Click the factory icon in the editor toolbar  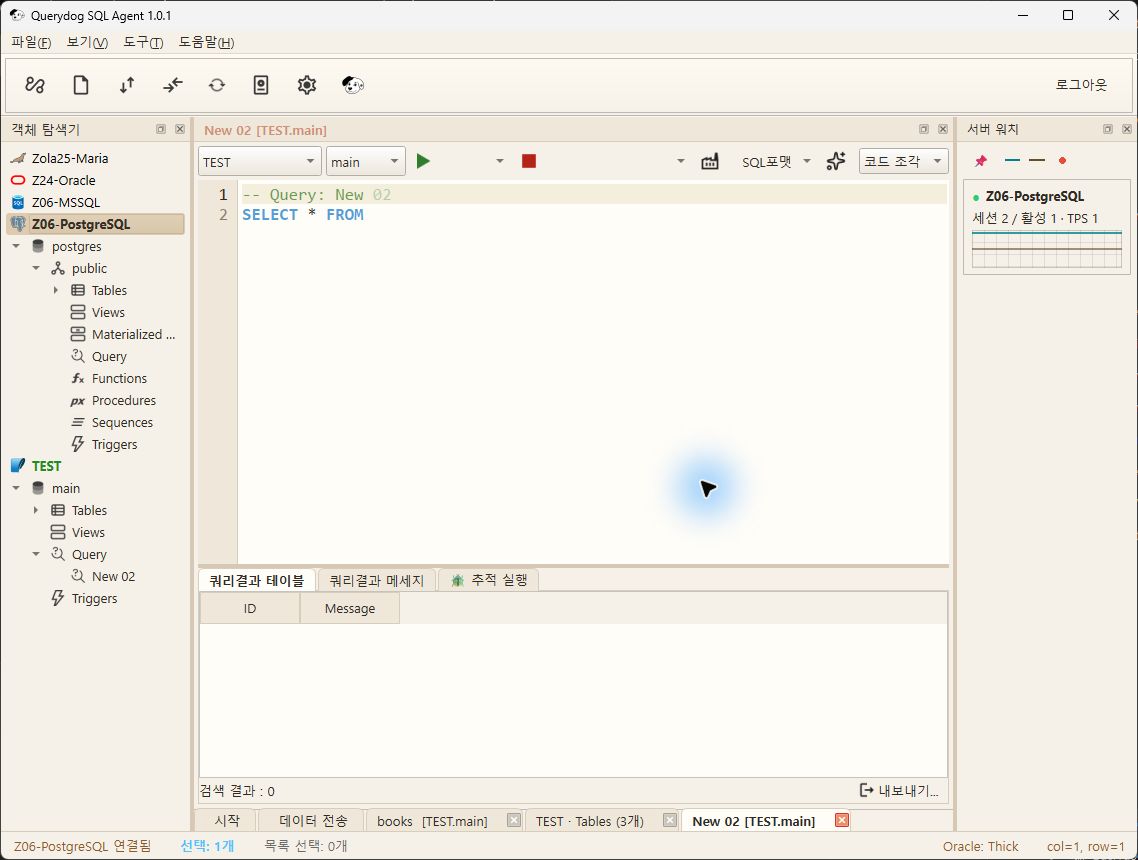(x=710, y=161)
